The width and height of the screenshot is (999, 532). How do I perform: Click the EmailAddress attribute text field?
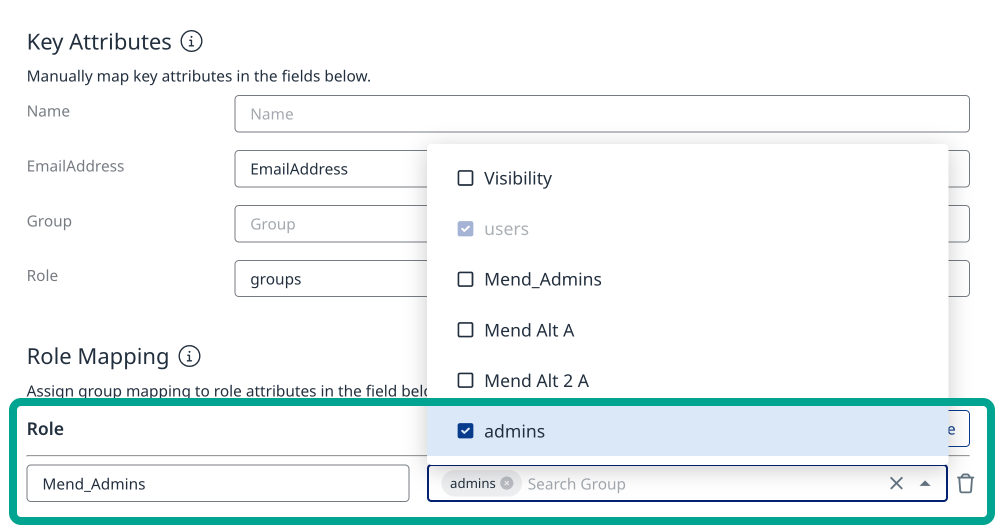click(x=330, y=169)
